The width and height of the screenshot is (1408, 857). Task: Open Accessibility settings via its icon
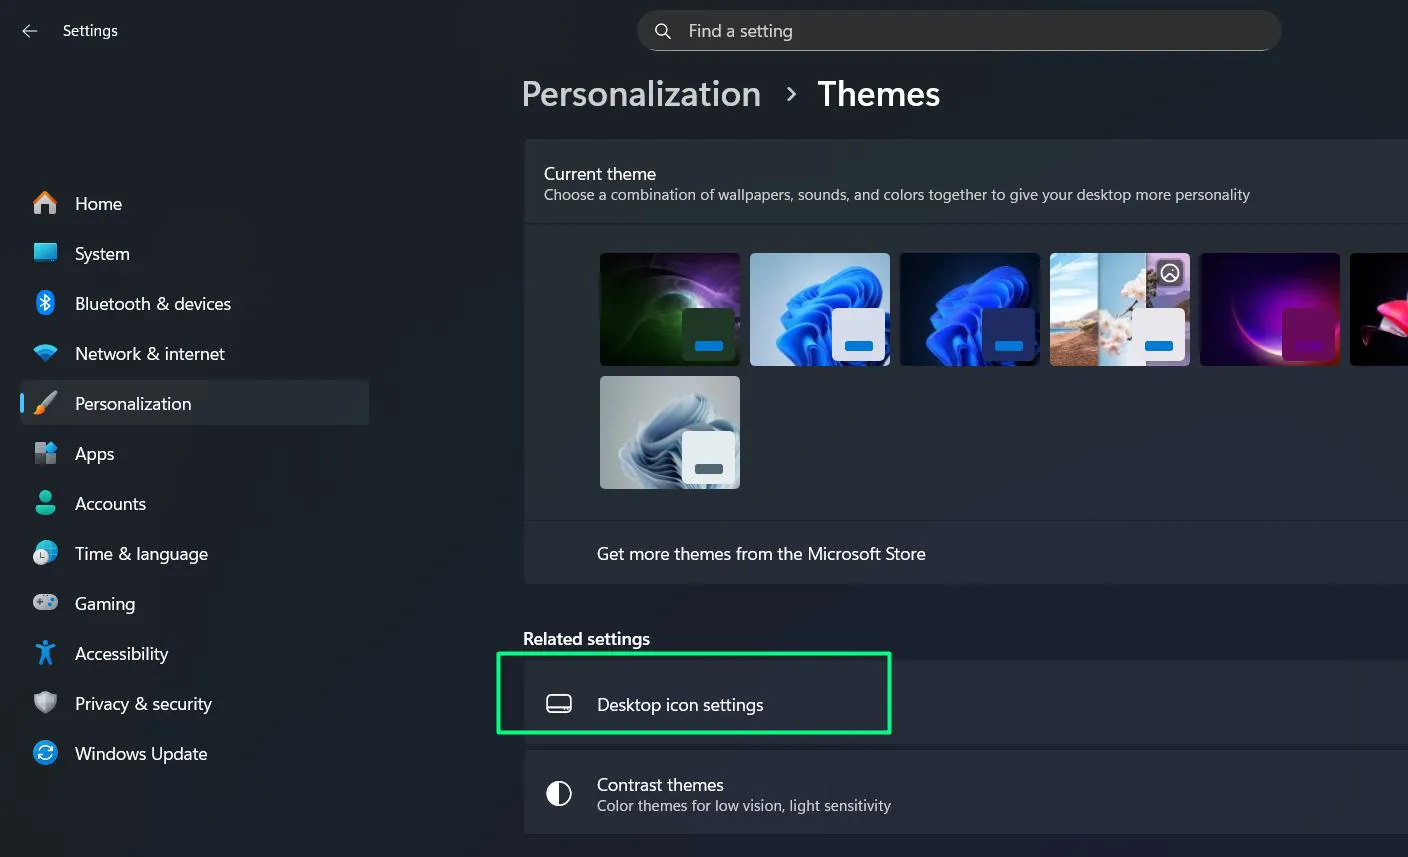(45, 653)
